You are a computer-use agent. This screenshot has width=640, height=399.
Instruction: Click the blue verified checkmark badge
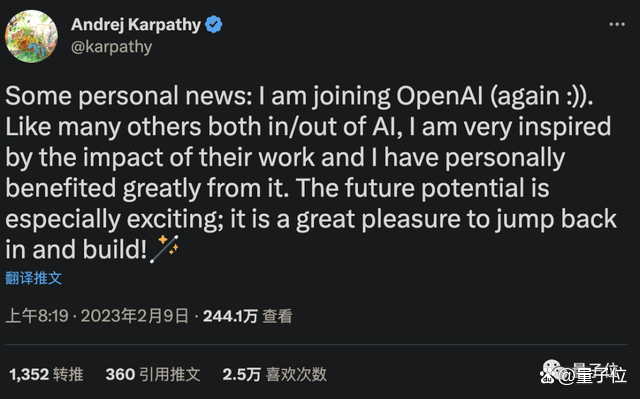click(213, 24)
